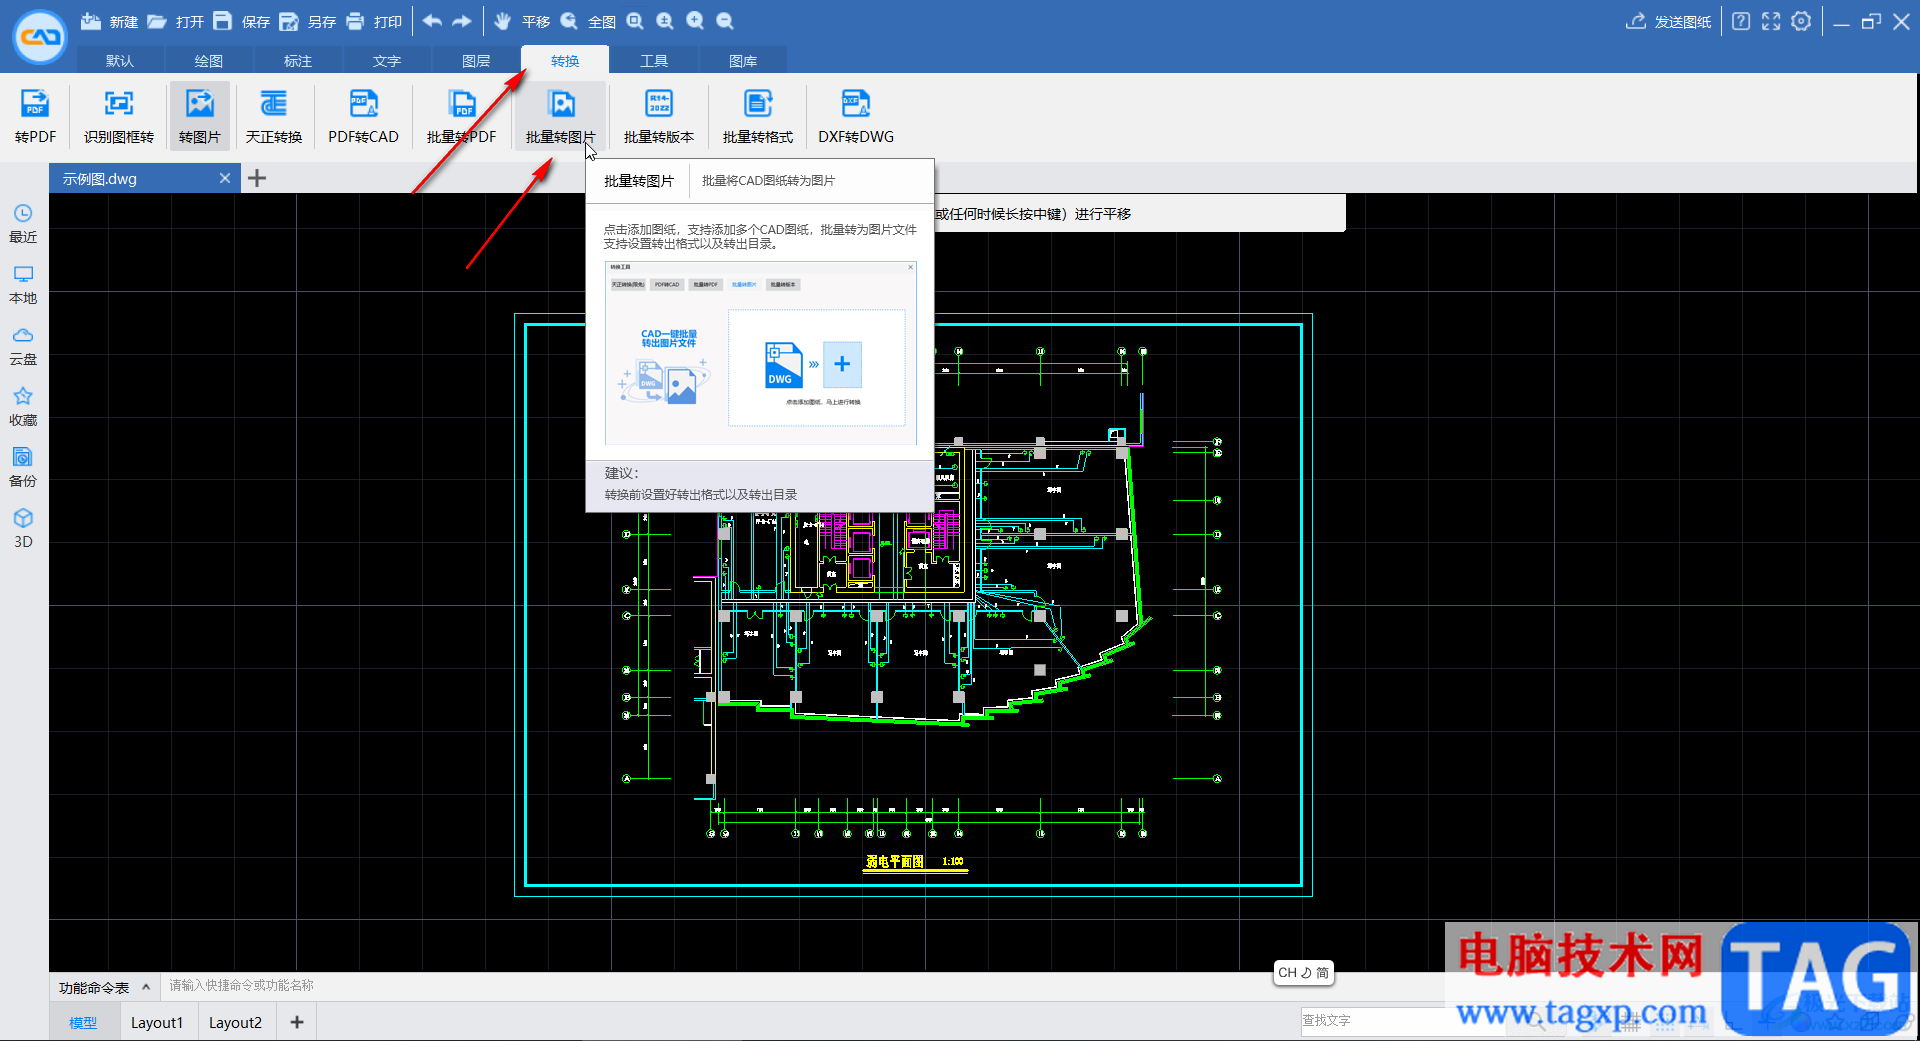Click the 转PDF tool
The image size is (1920, 1041).
click(36, 116)
